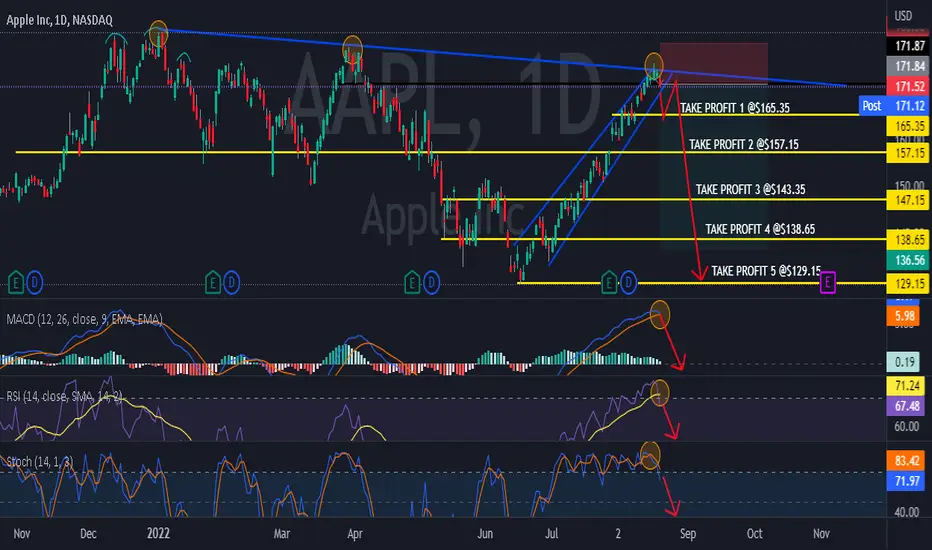Click the 171.84 gray price tag
The height and width of the screenshot is (550, 932).
coord(909,66)
